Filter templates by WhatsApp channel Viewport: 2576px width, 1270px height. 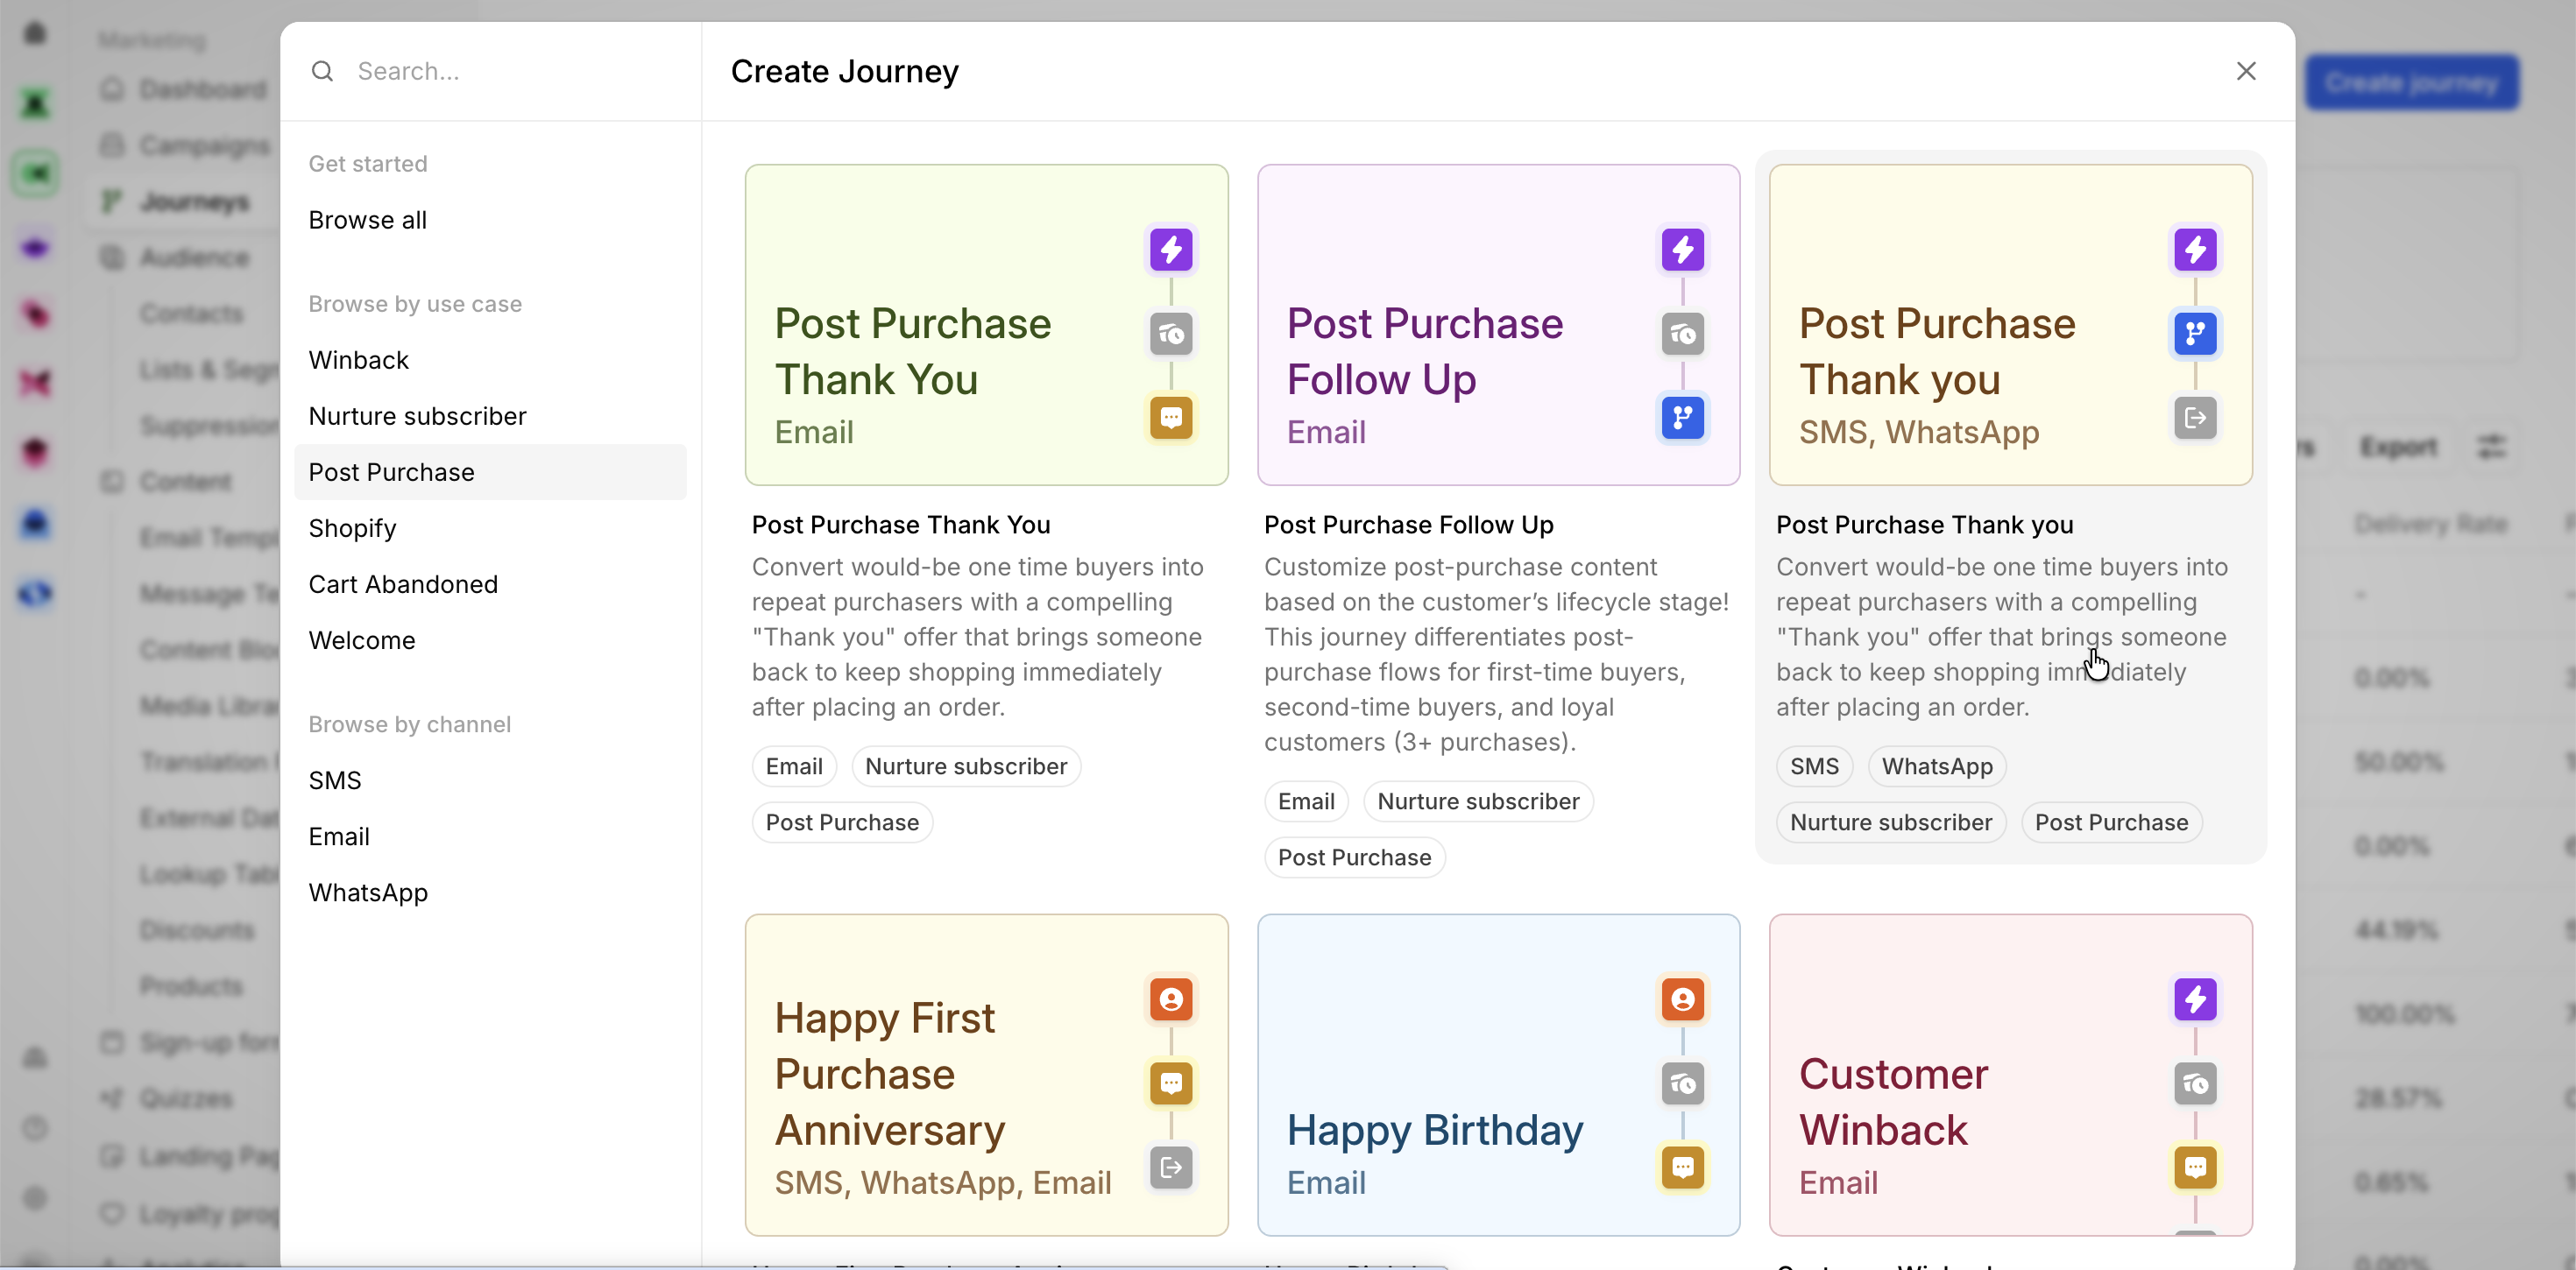(x=367, y=892)
